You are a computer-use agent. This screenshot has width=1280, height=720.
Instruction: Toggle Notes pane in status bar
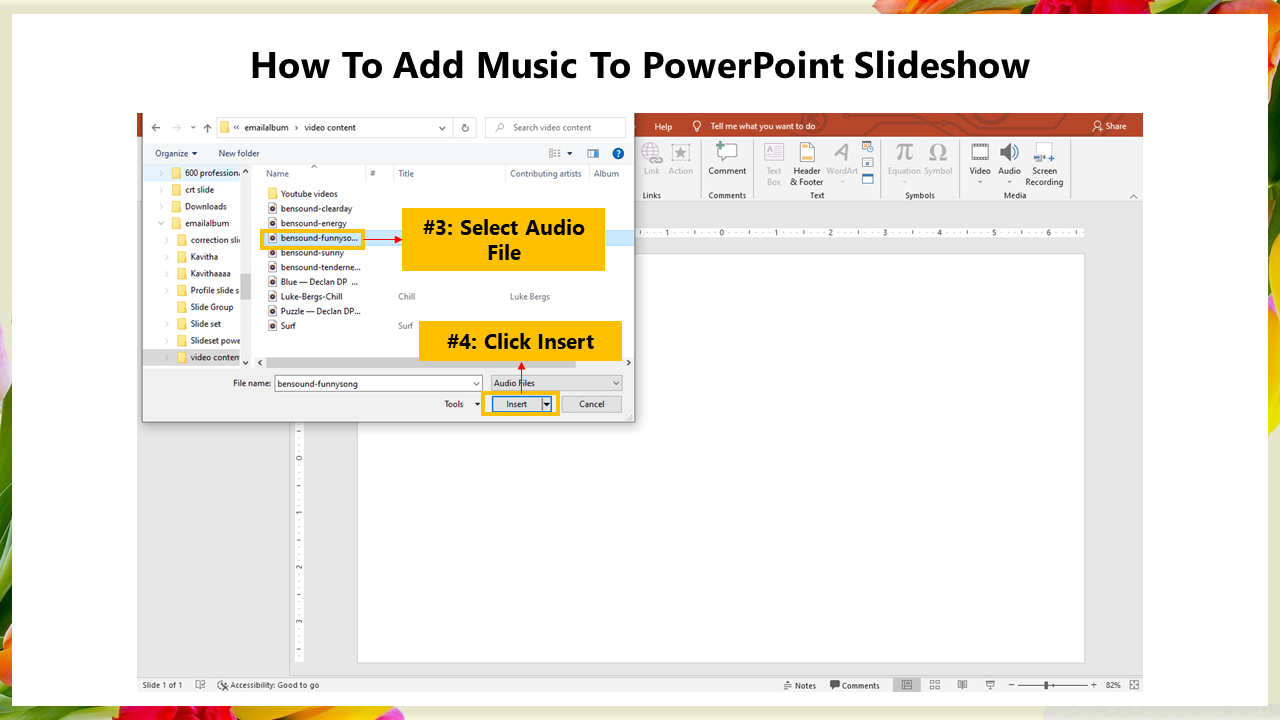point(799,685)
